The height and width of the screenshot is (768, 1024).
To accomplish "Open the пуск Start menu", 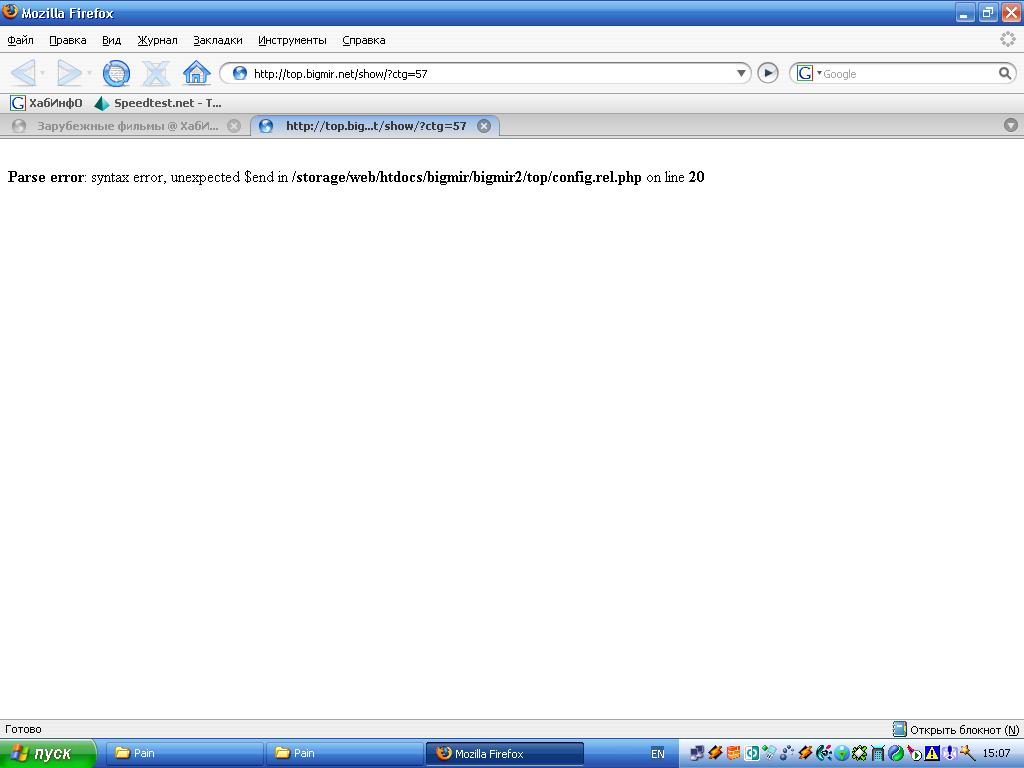I will coord(47,753).
